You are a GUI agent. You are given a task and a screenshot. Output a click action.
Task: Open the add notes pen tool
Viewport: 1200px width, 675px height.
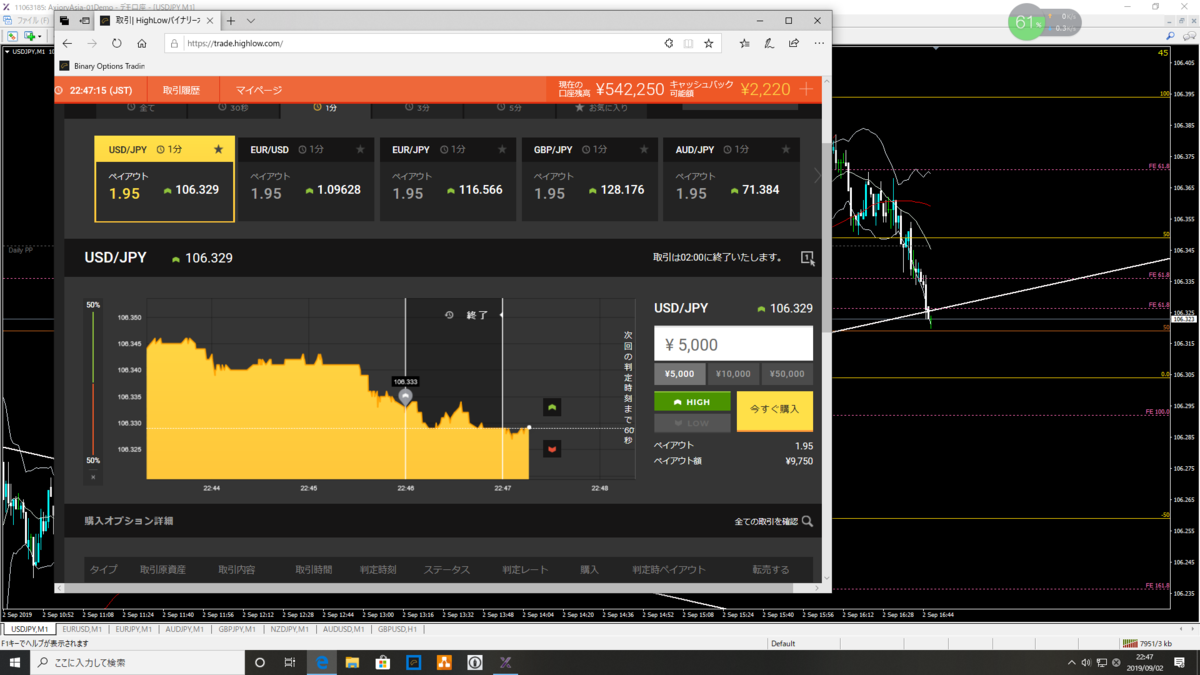click(x=769, y=44)
